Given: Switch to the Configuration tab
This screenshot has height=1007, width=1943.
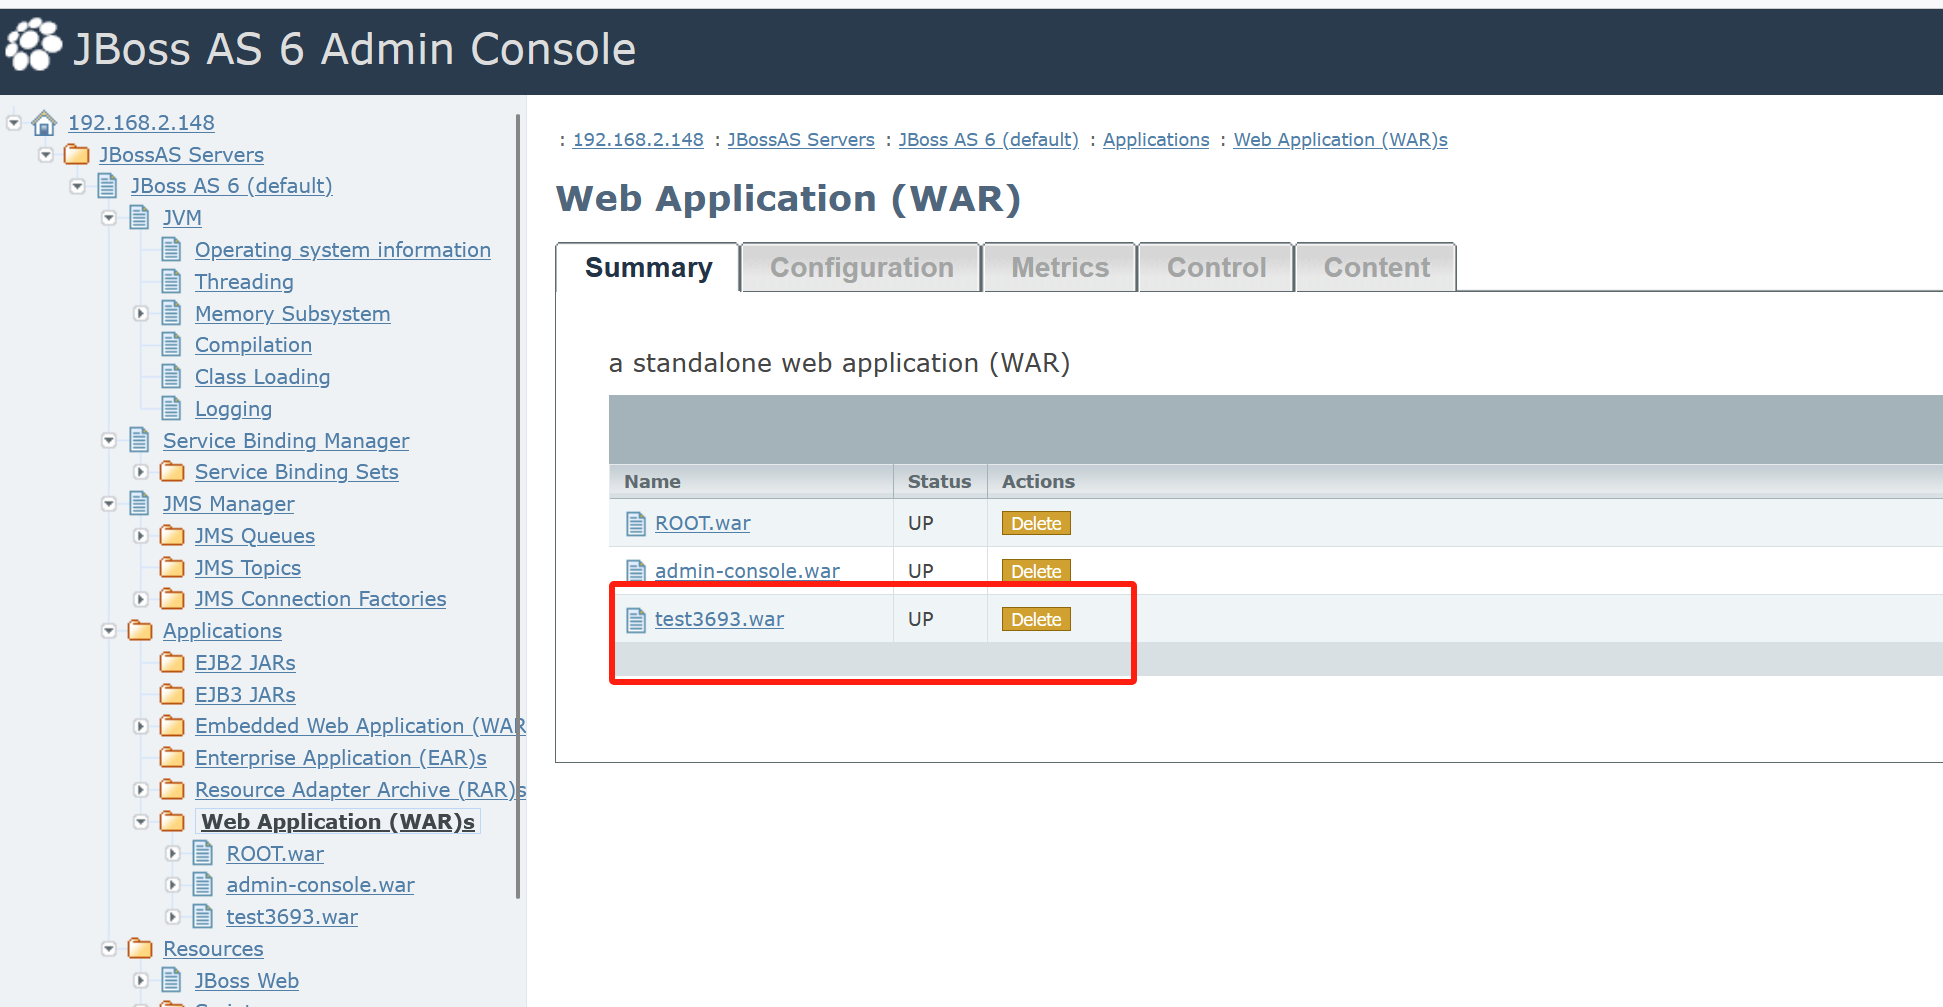Looking at the screenshot, I should (861, 267).
